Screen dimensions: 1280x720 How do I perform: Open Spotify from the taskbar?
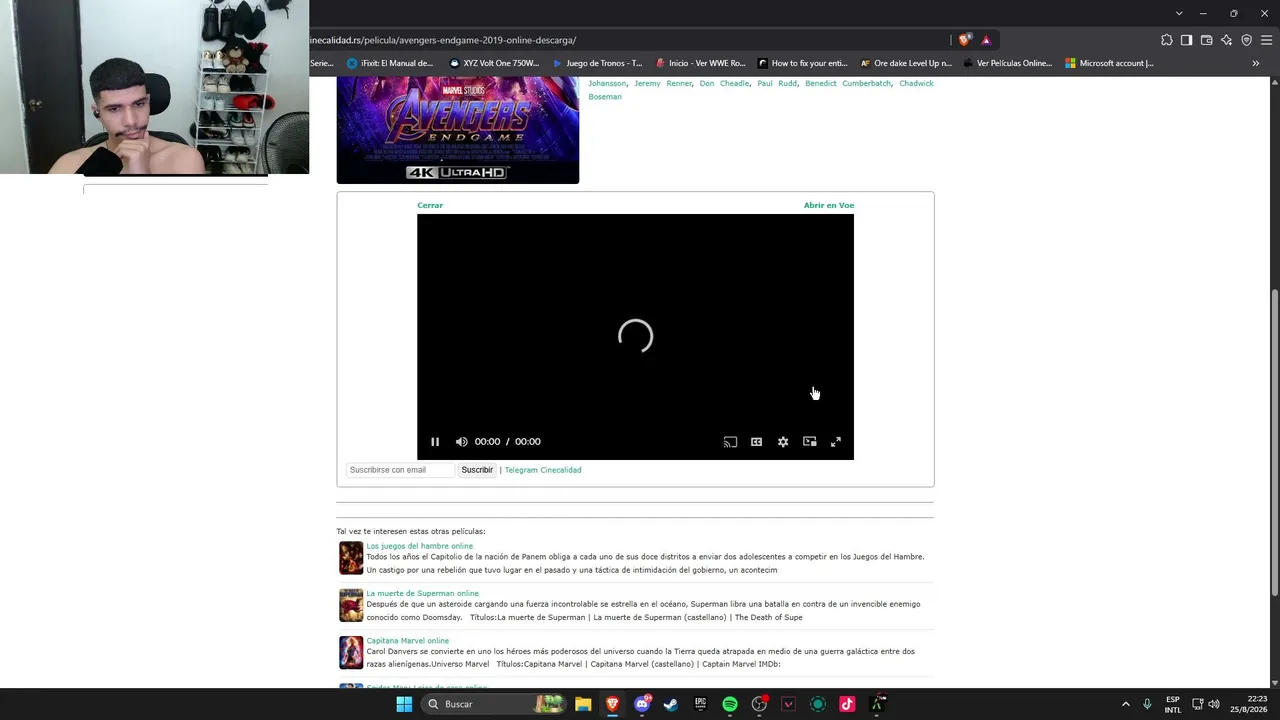[730, 704]
